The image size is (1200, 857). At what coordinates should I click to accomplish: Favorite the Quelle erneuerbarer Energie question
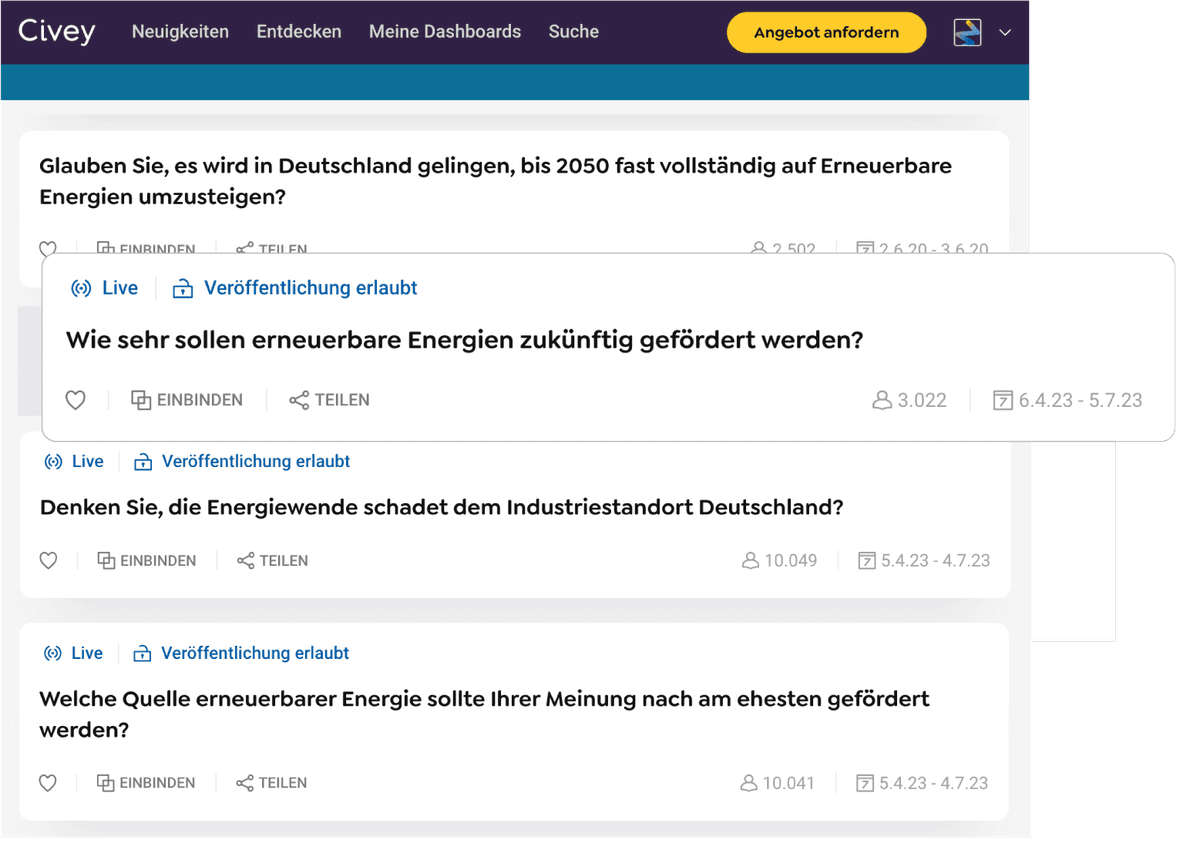48,782
